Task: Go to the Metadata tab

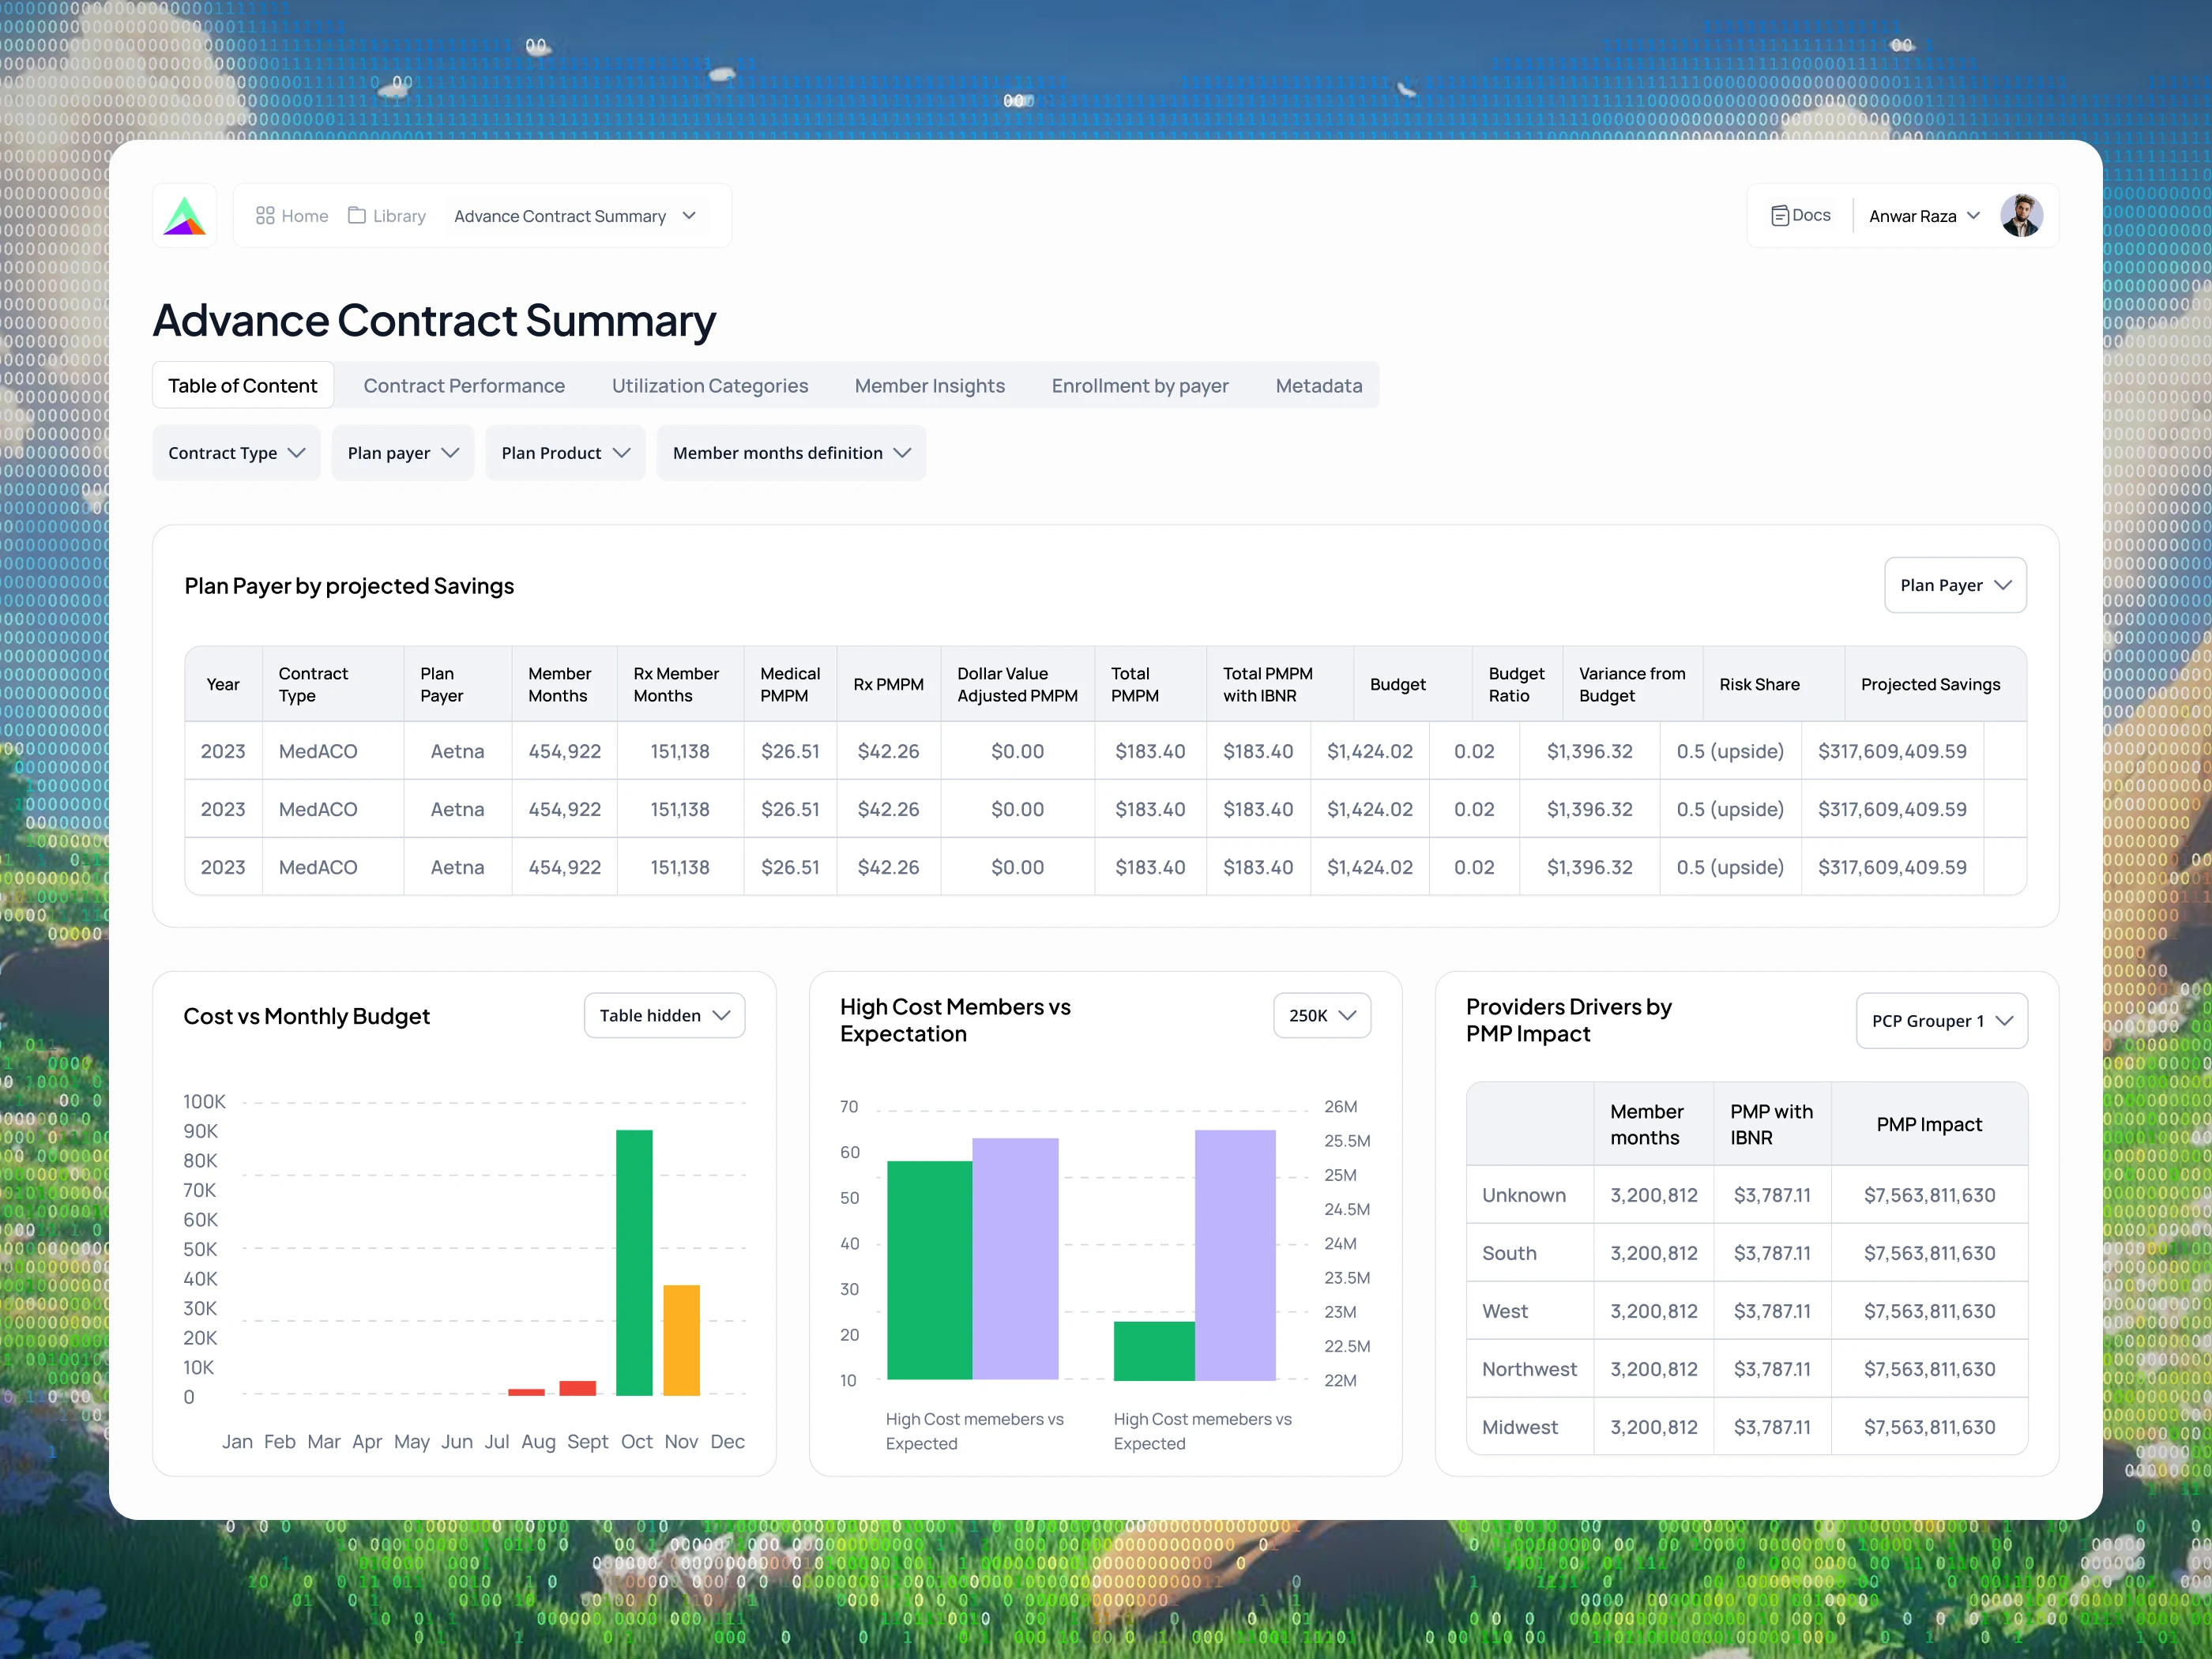Action: click(1319, 386)
